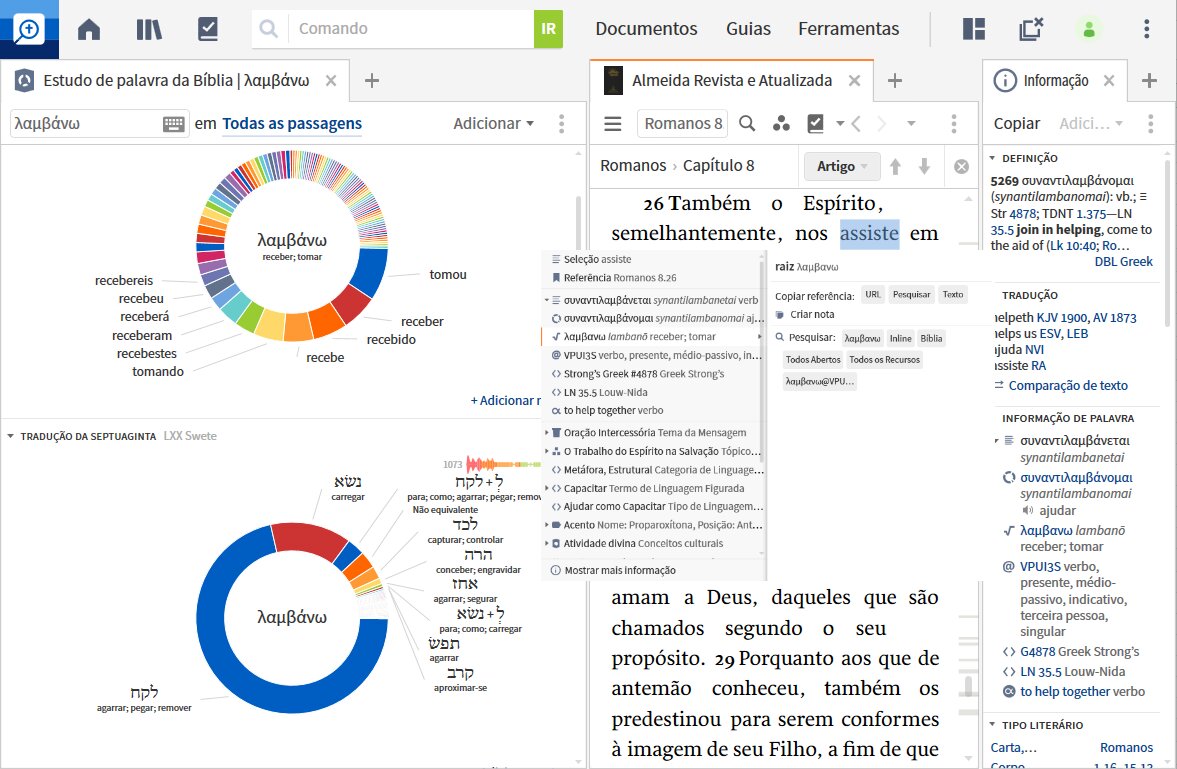This screenshot has width=1177, height=769.
Task: Select the orange 'recebido' chart segment
Action: pyautogui.click(x=326, y=321)
